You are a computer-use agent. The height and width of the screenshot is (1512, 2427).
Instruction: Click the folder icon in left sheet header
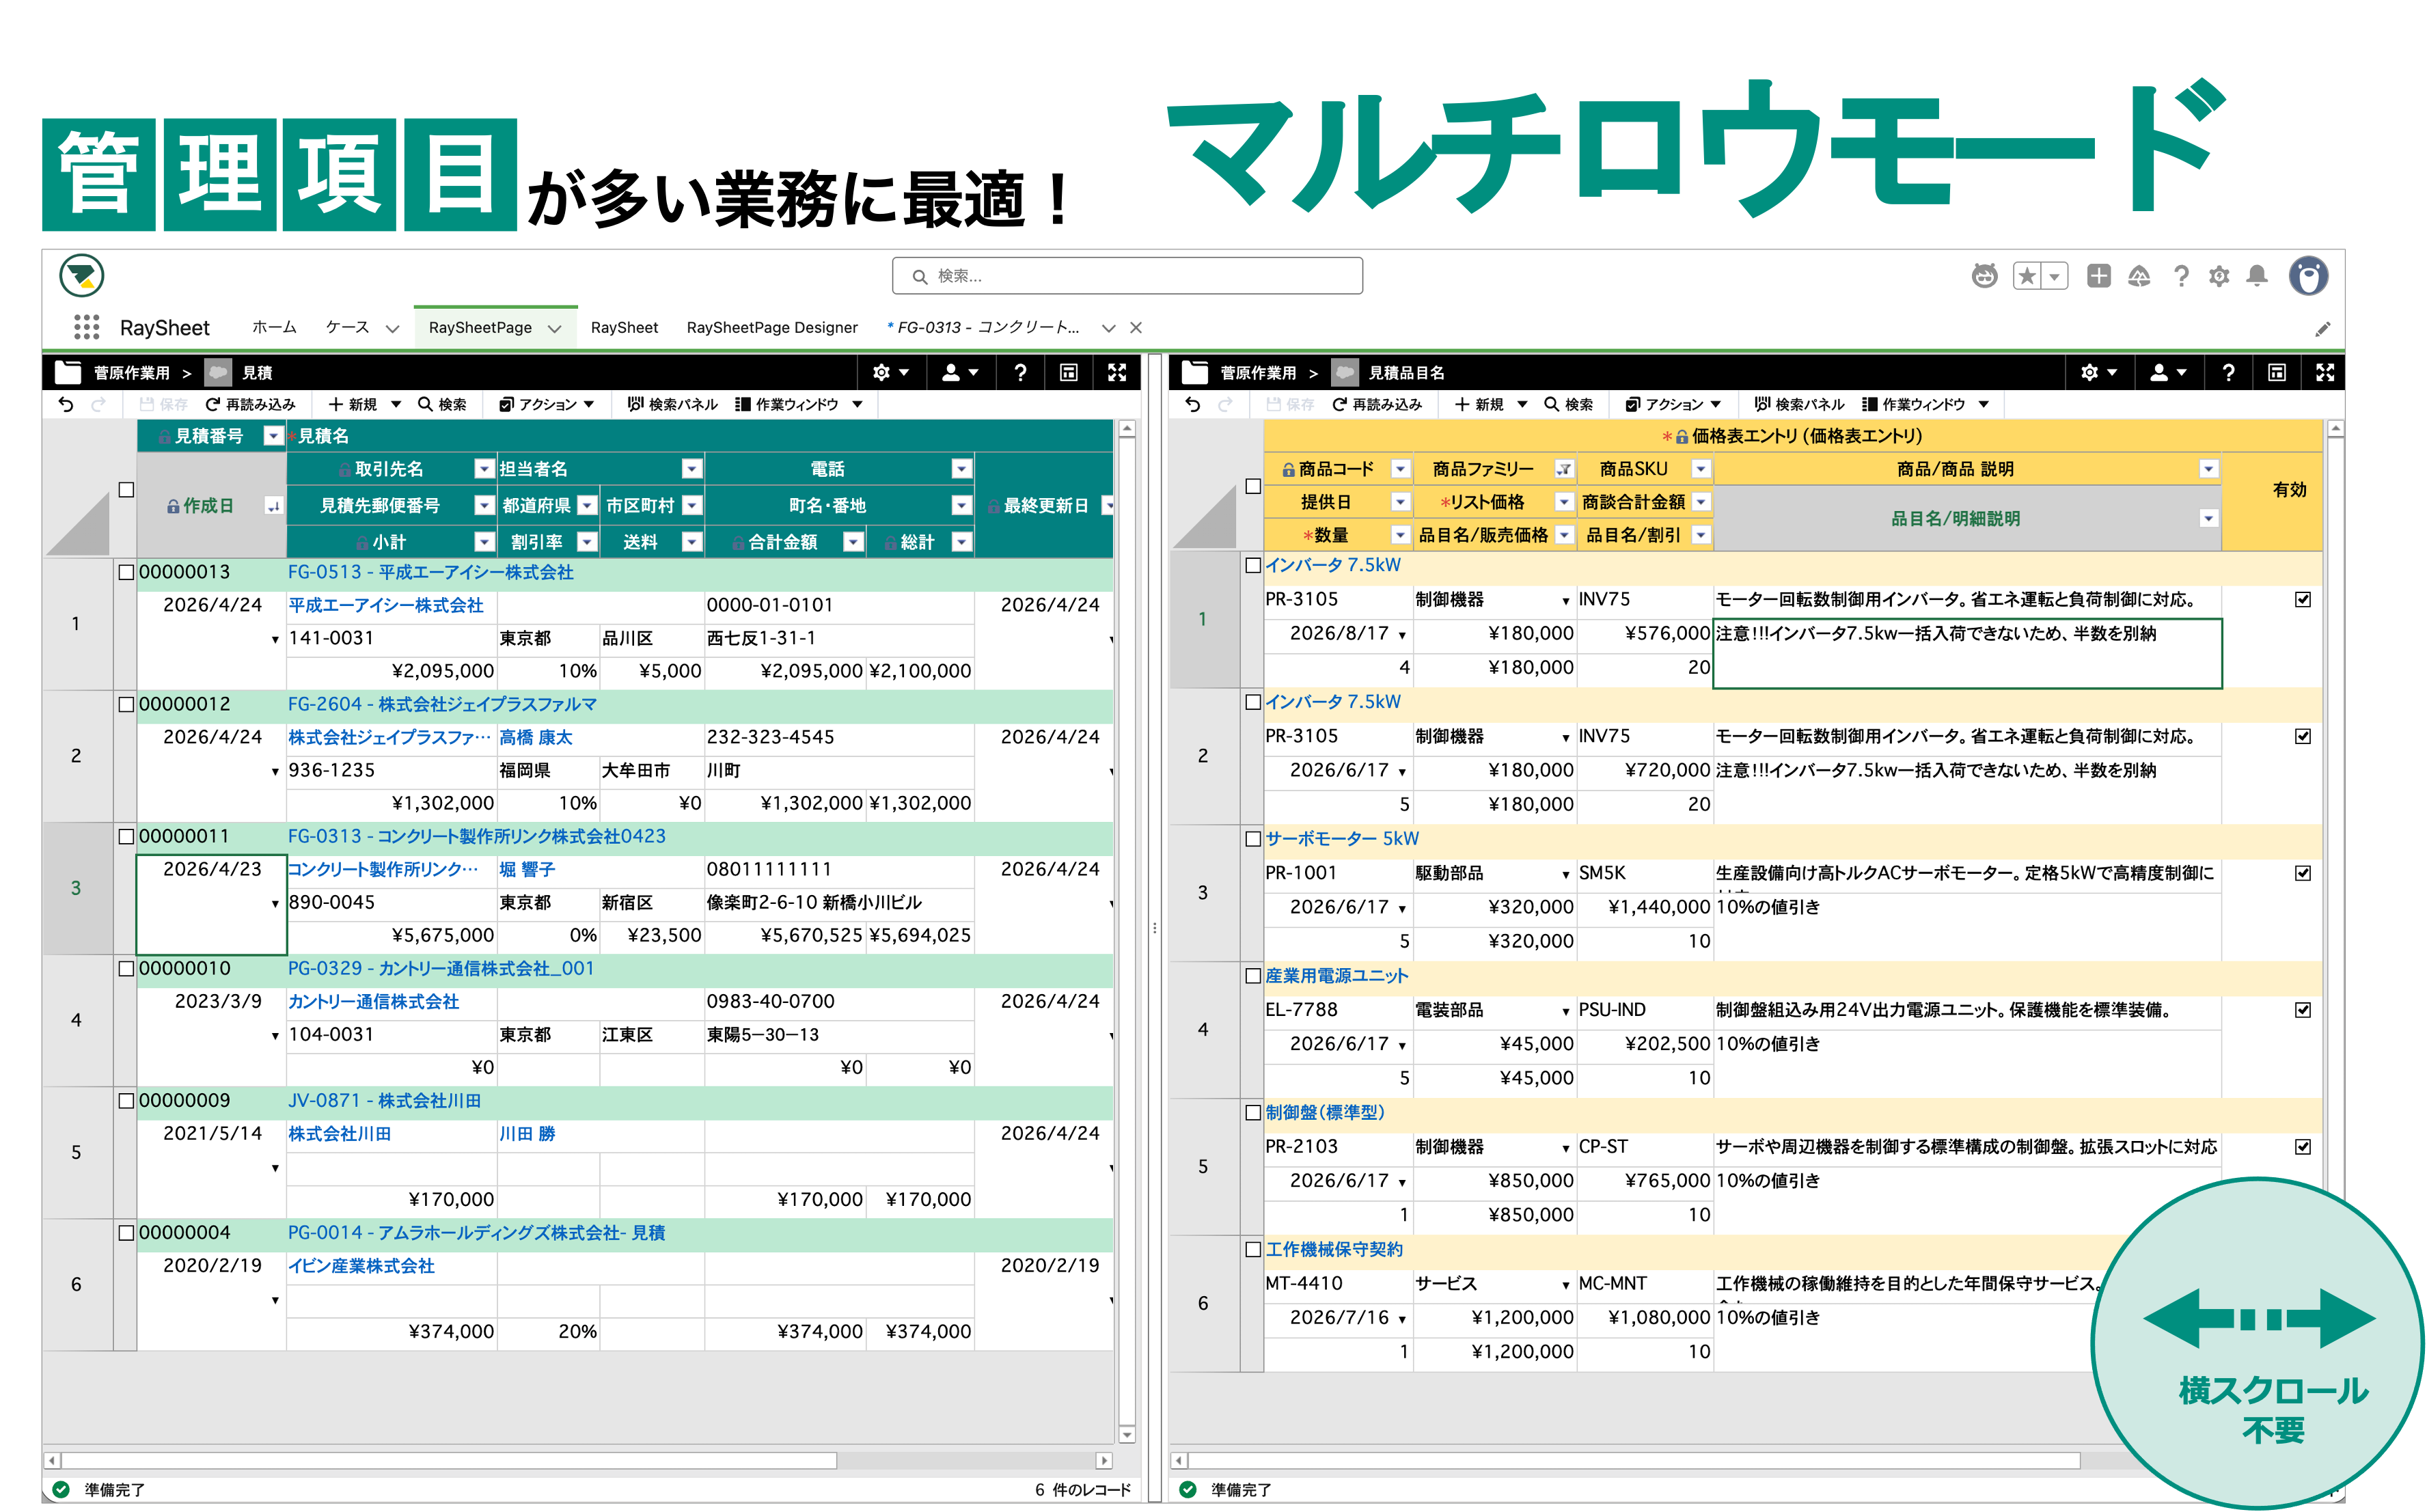point(68,372)
